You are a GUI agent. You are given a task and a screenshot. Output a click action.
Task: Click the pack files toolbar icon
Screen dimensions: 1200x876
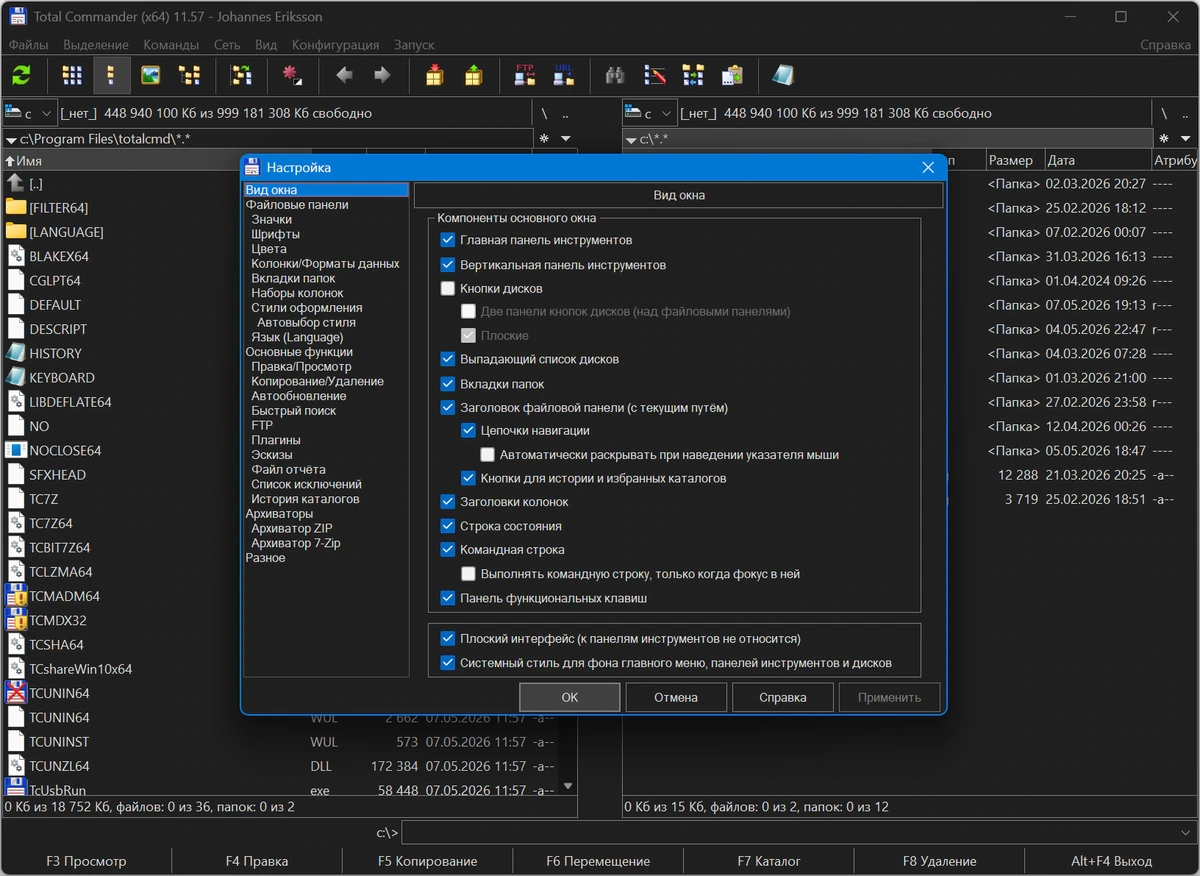(434, 75)
